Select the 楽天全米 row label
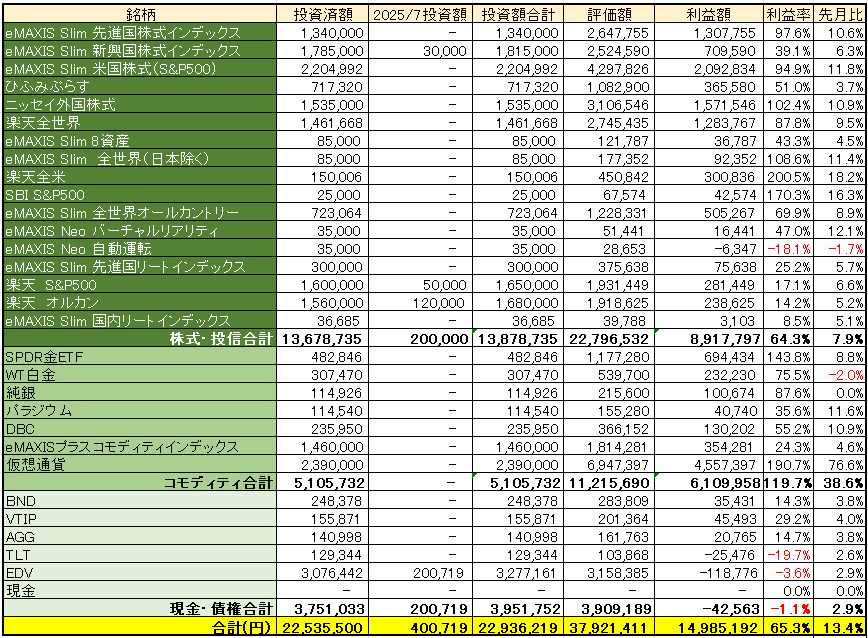868x638 pixels. (140, 177)
